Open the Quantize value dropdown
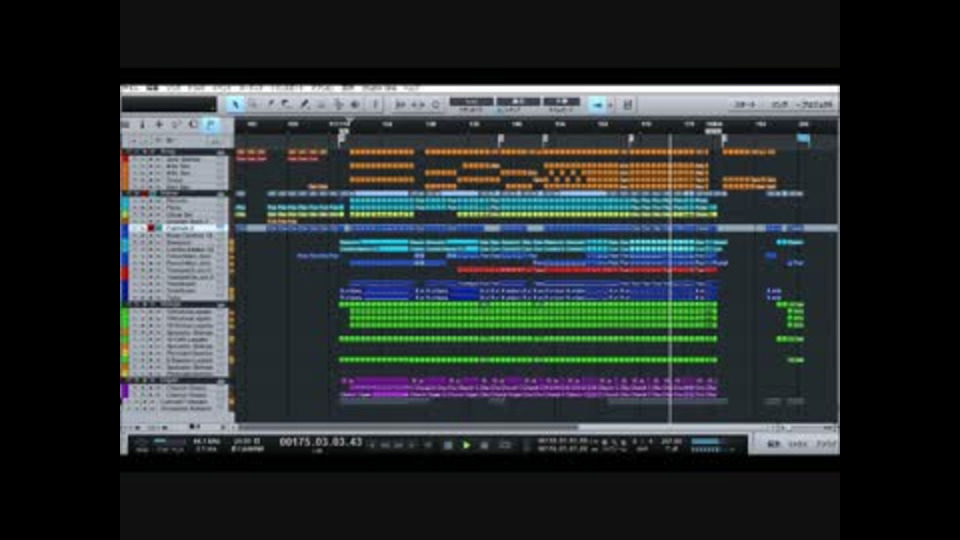960x540 pixels. click(x=471, y=102)
